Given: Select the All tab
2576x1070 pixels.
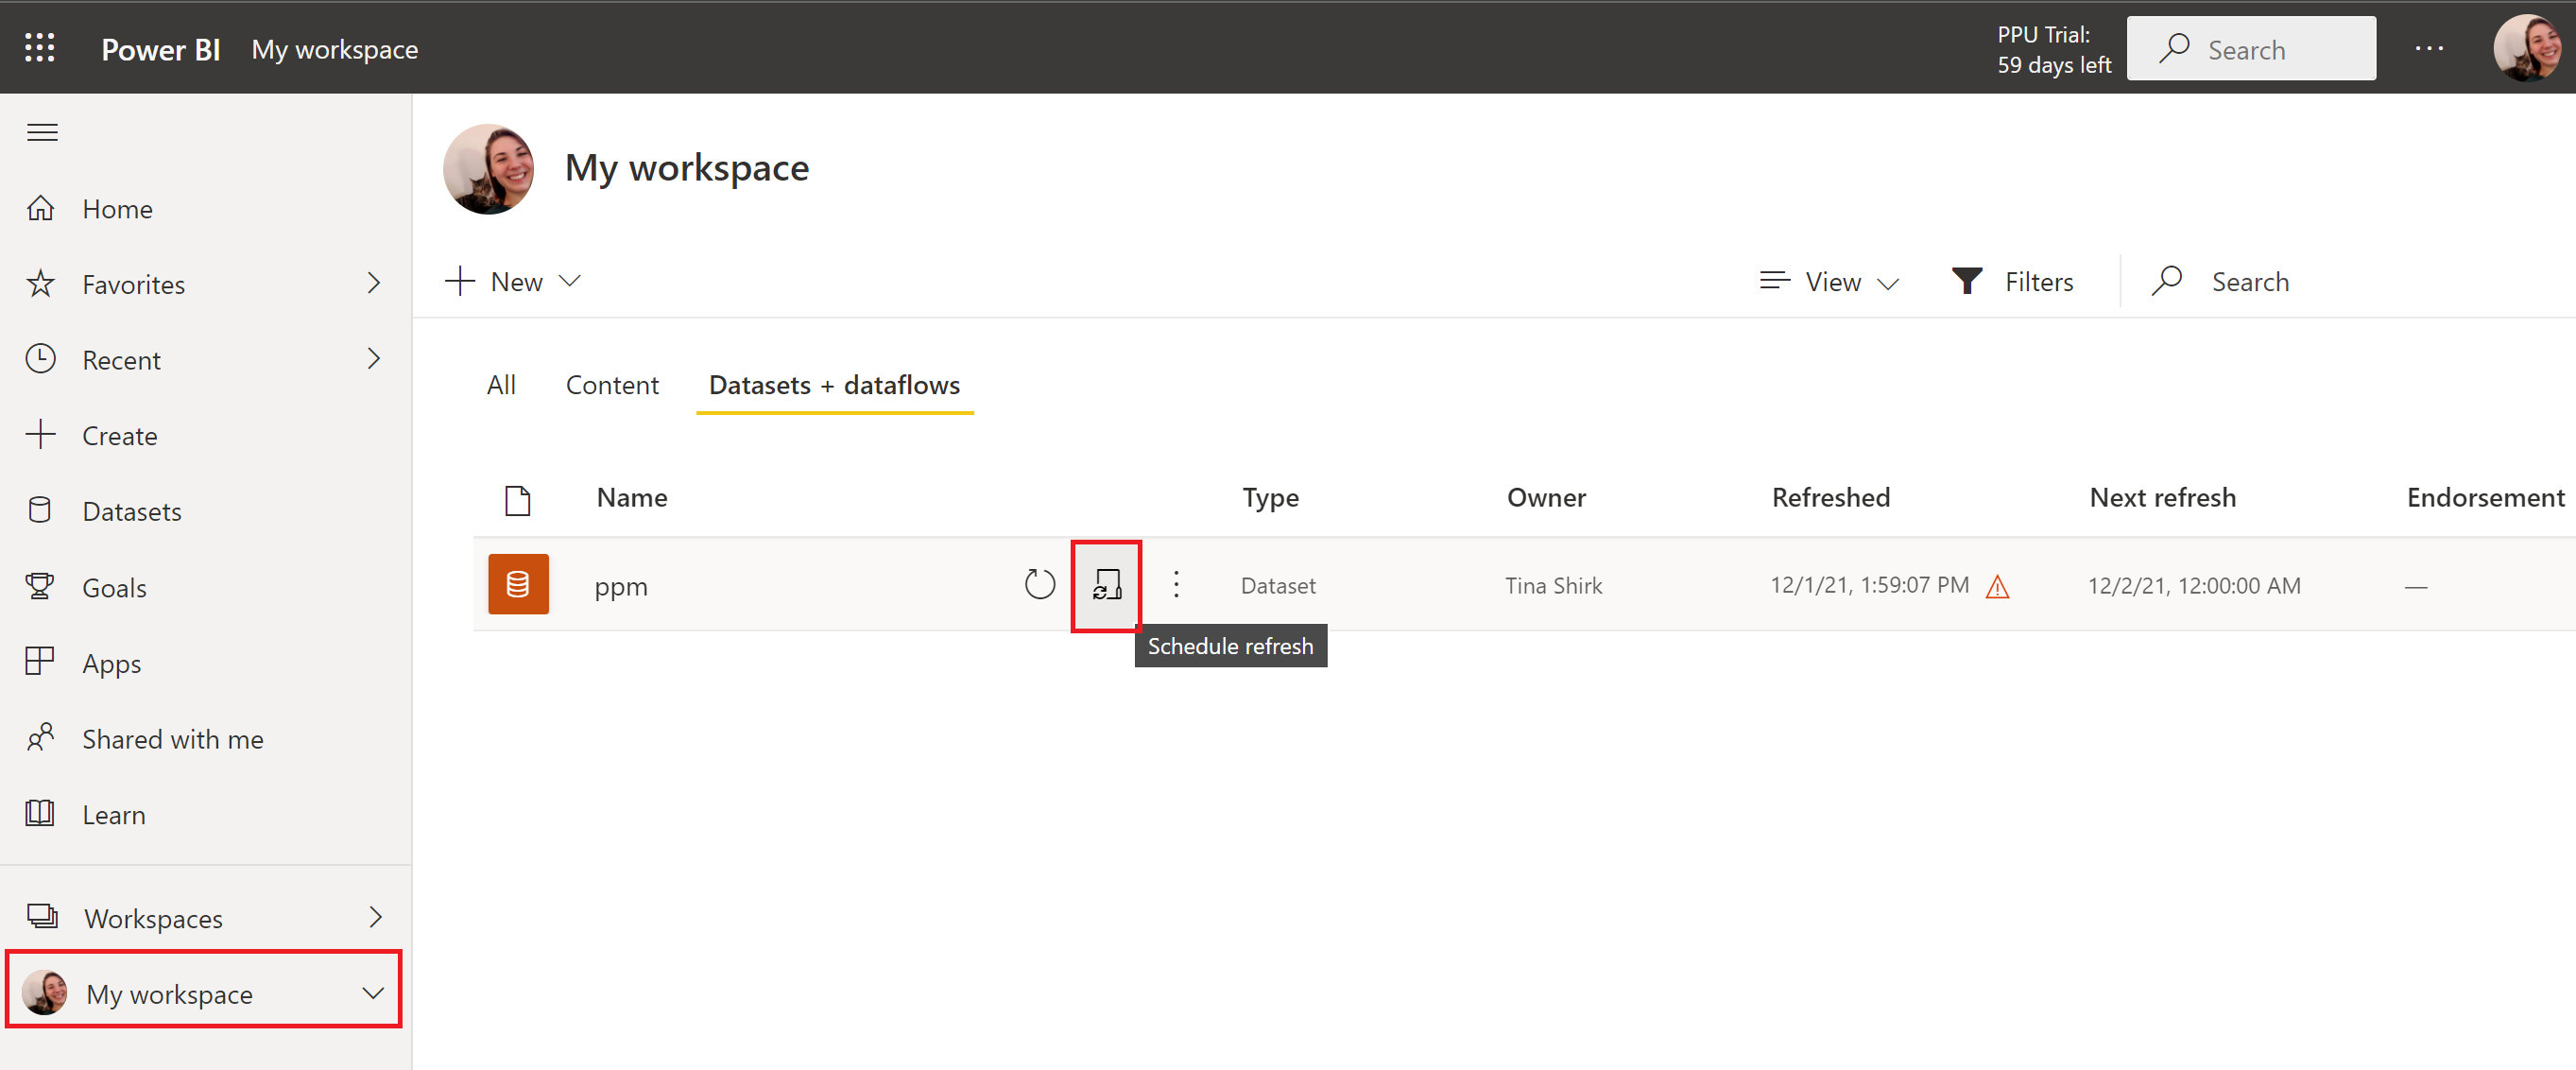Looking at the screenshot, I should pyautogui.click(x=501, y=385).
